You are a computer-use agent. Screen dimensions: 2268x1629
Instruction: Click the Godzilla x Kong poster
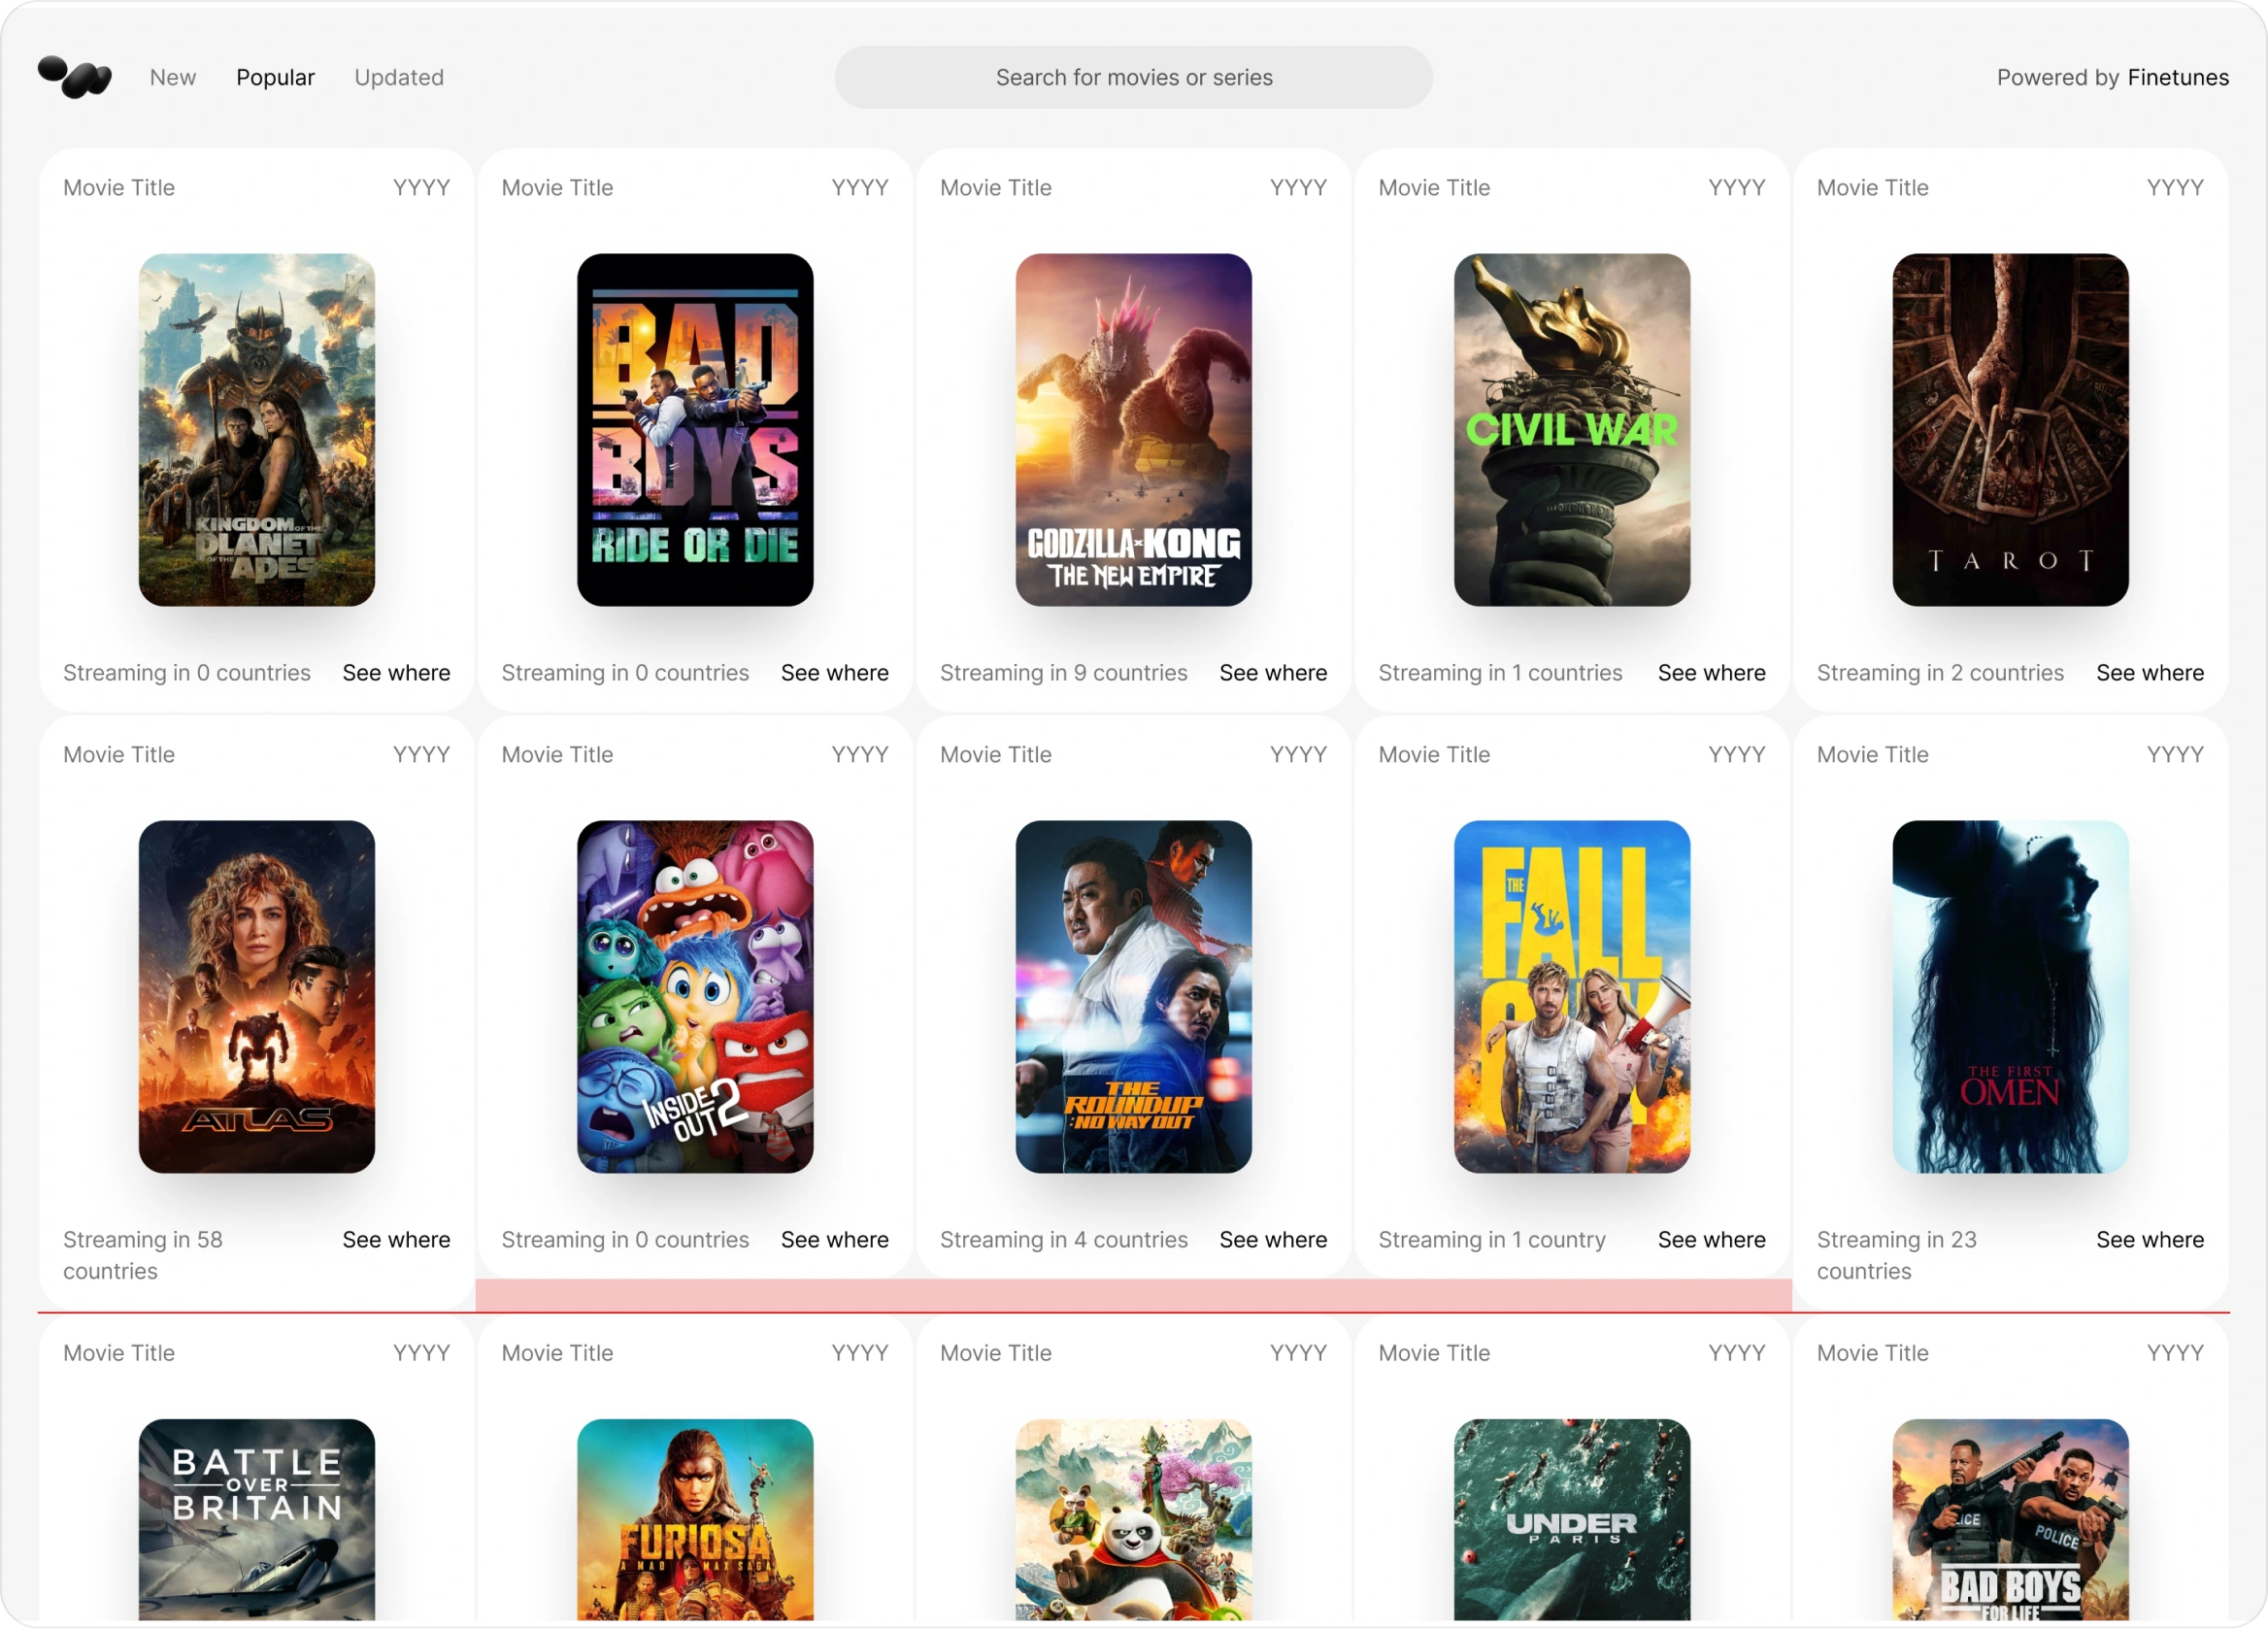(1133, 429)
